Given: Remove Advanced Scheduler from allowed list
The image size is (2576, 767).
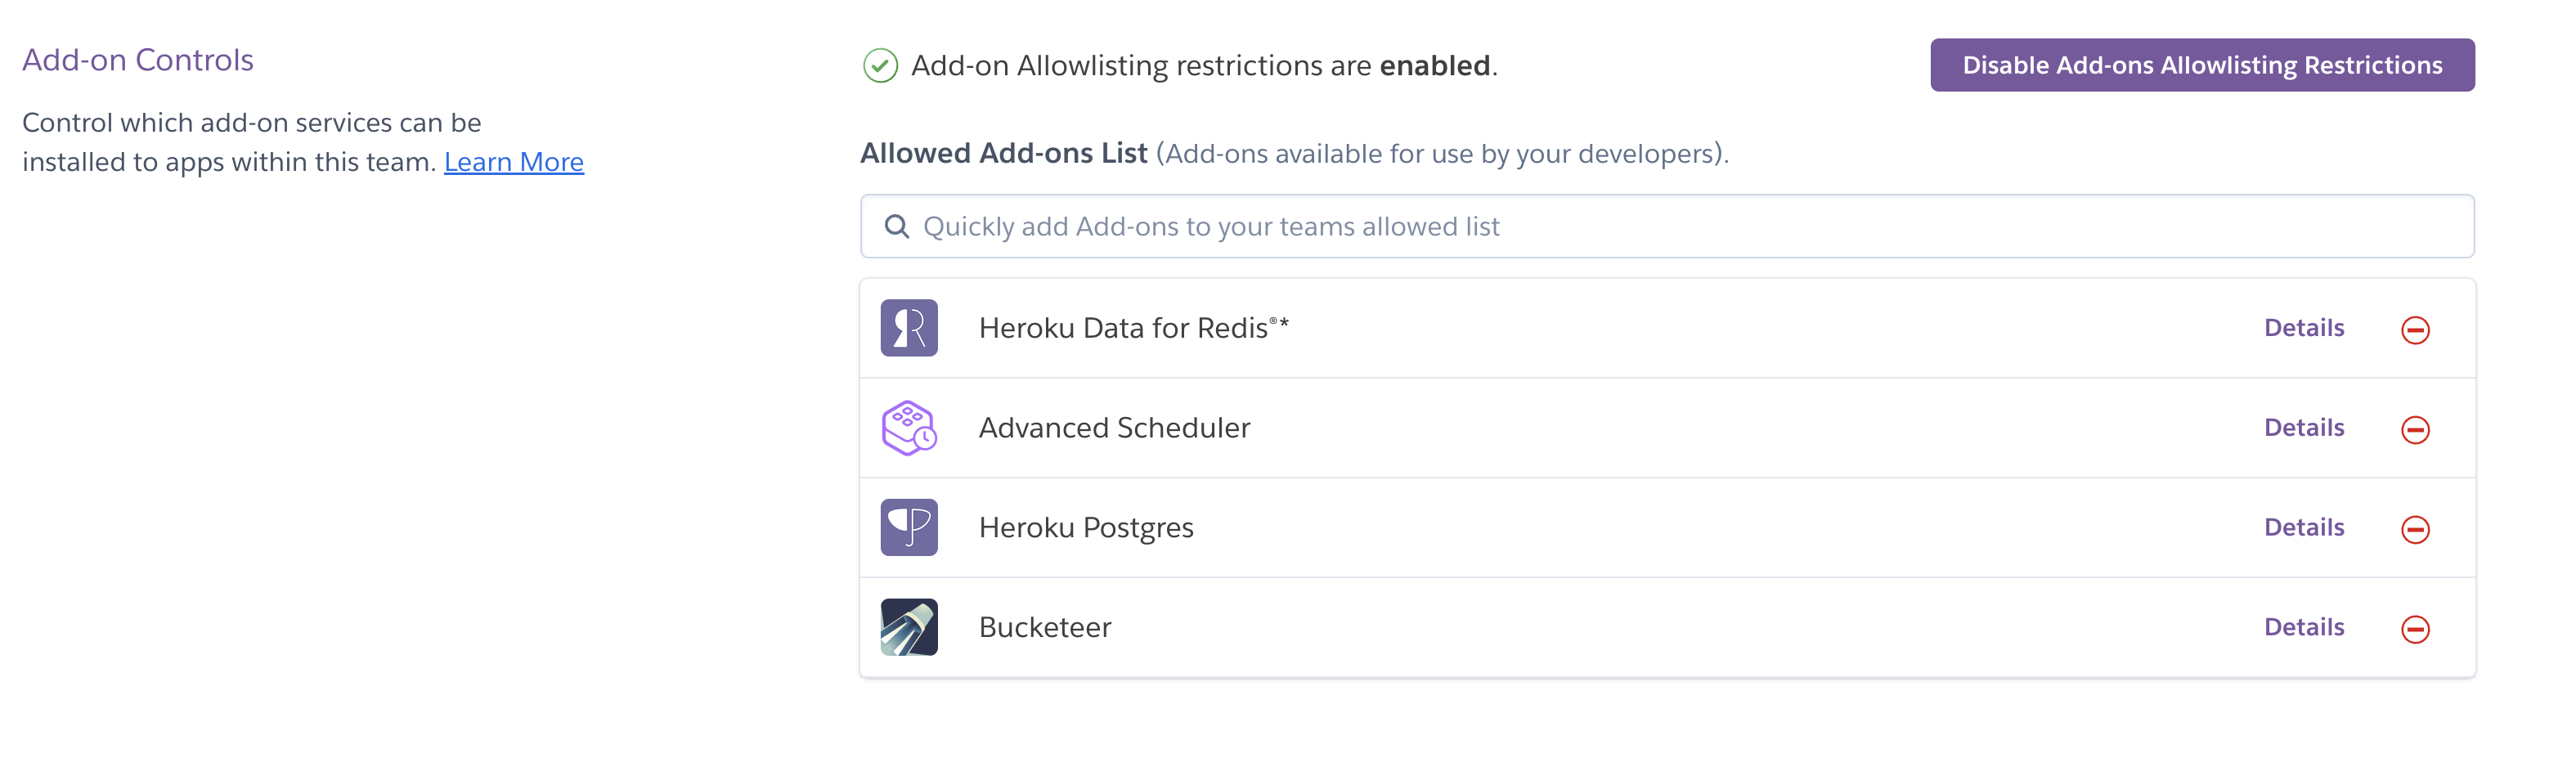Looking at the screenshot, I should [x=2414, y=430].
